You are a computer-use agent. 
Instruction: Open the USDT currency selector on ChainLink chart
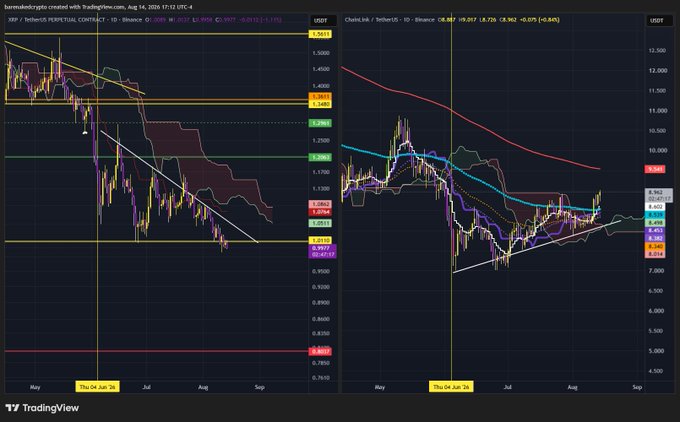(x=659, y=20)
